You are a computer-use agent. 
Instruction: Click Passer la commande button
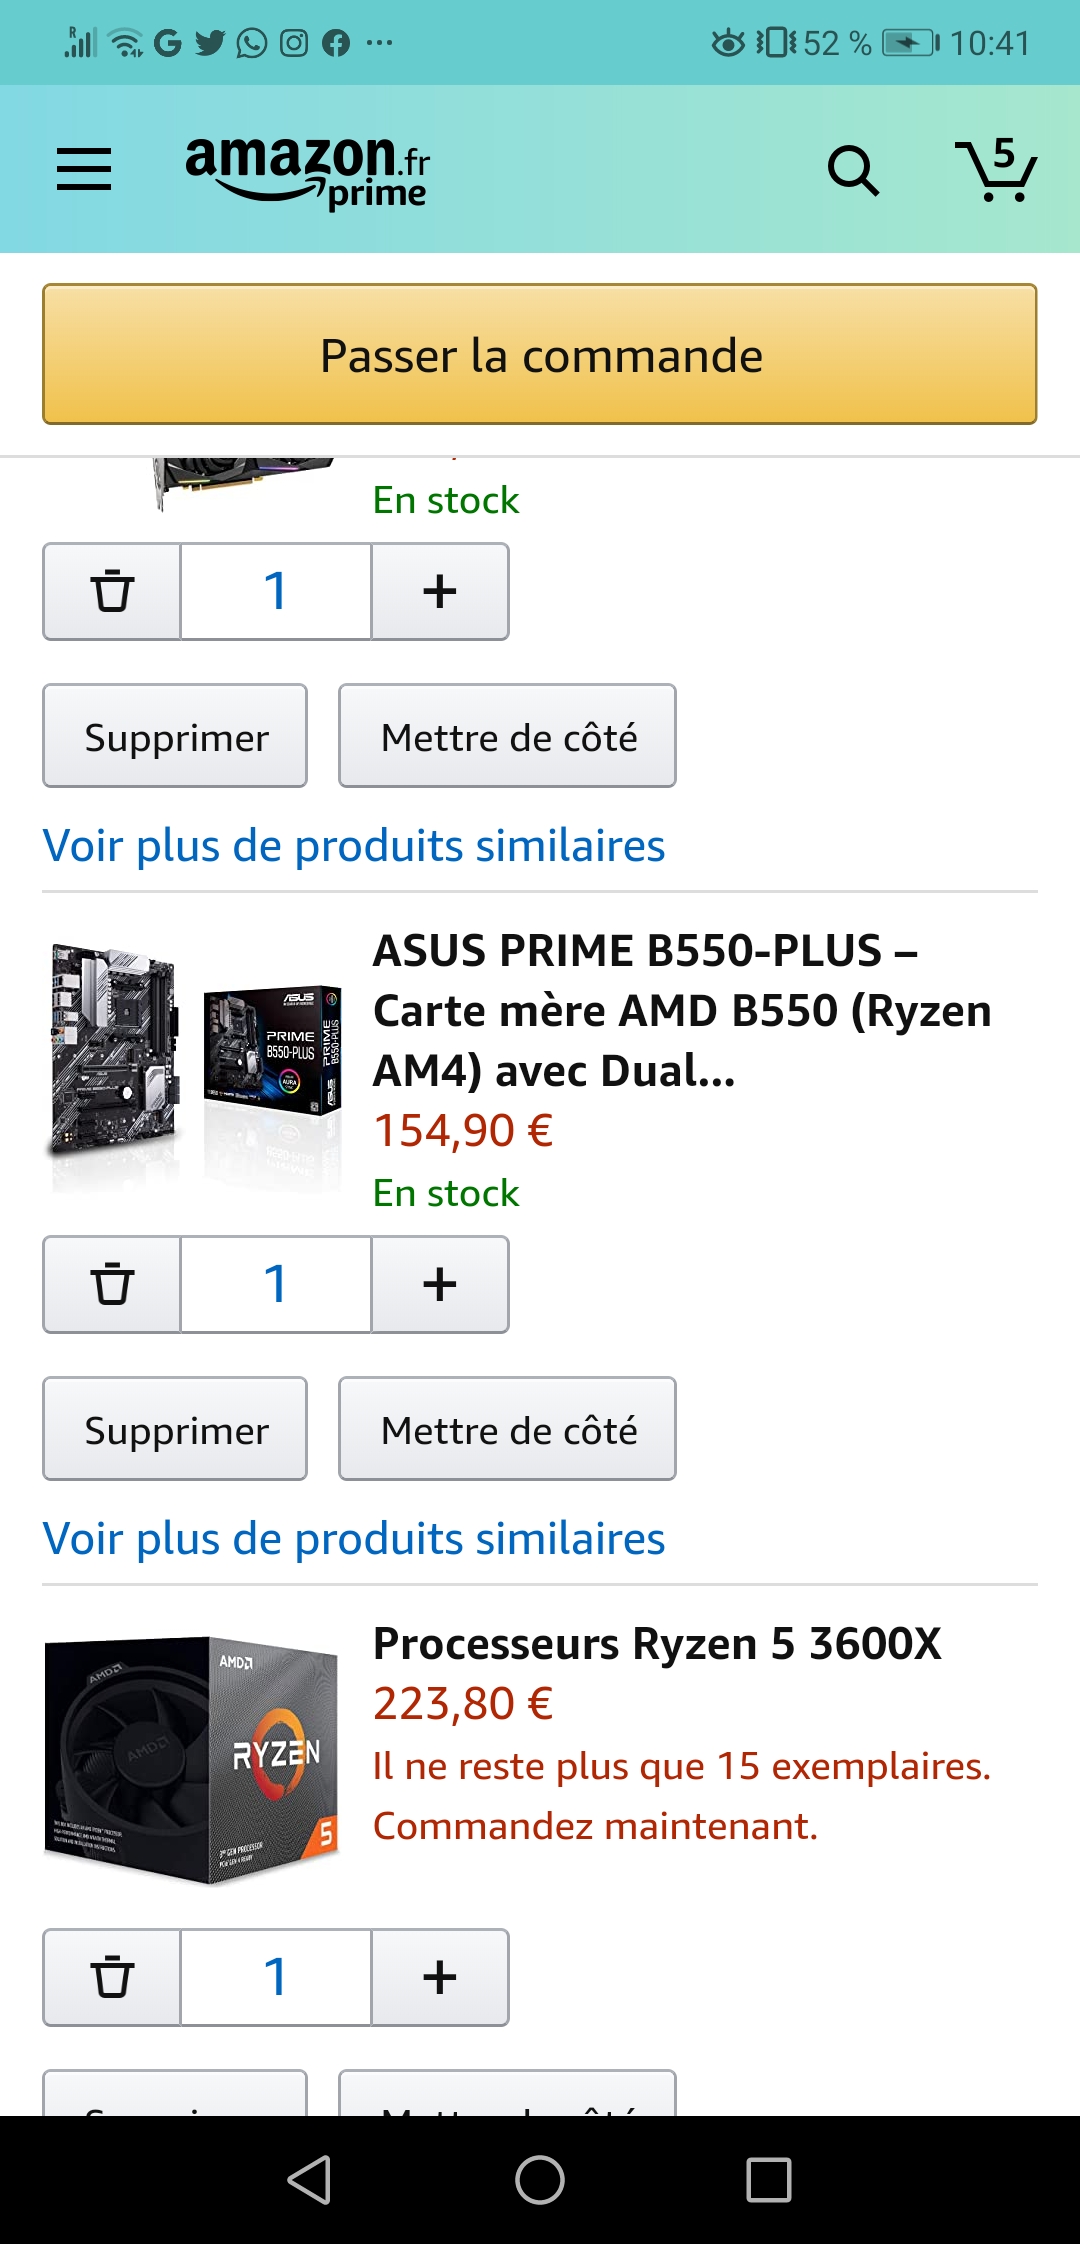(540, 355)
